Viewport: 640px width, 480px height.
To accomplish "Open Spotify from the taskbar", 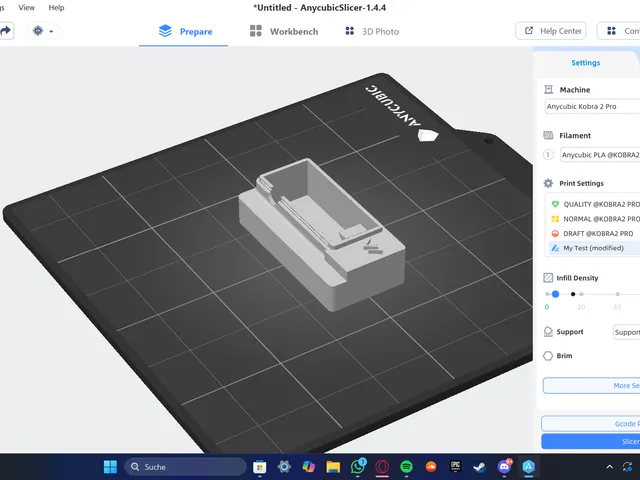I will click(407, 467).
